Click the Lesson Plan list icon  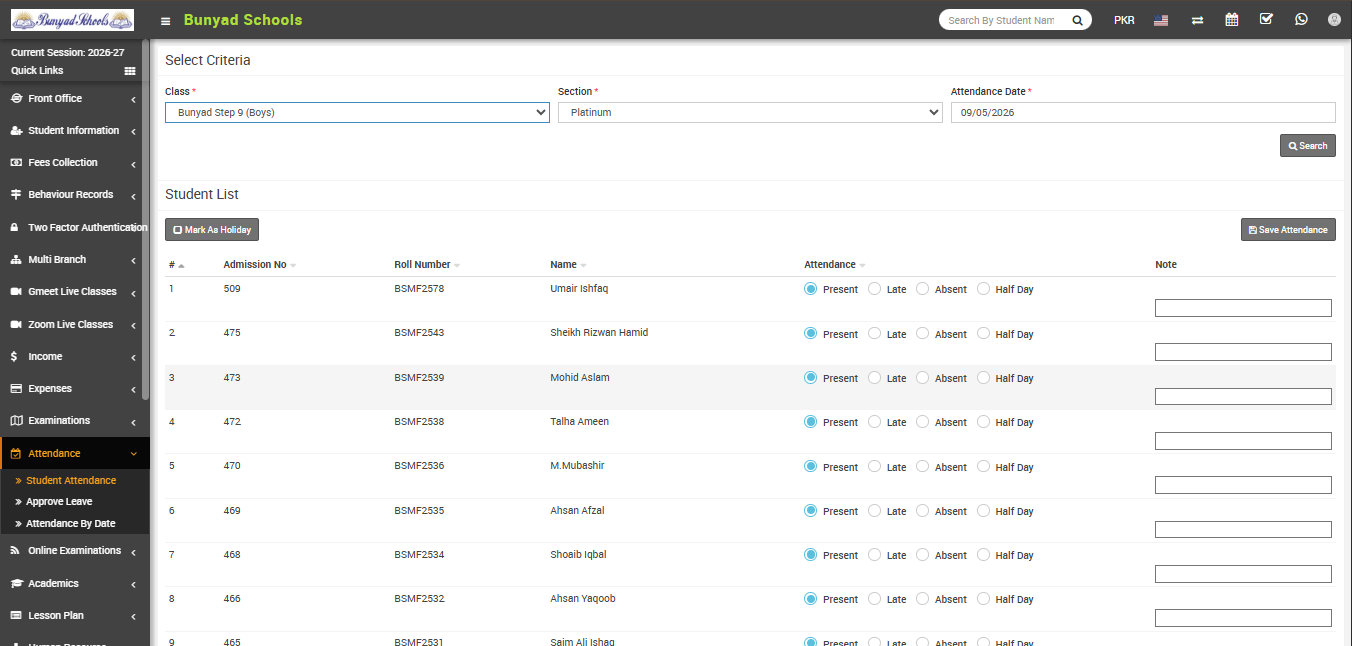[x=16, y=616]
